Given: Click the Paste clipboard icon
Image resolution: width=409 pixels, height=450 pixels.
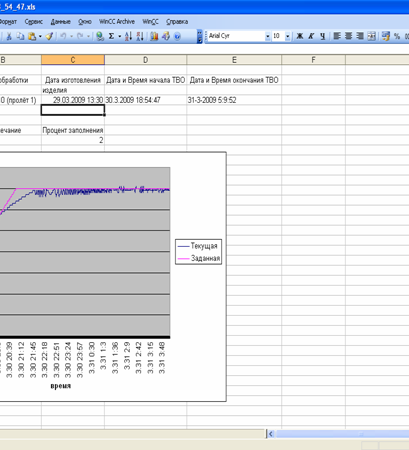Looking at the screenshot, I should point(32,36).
